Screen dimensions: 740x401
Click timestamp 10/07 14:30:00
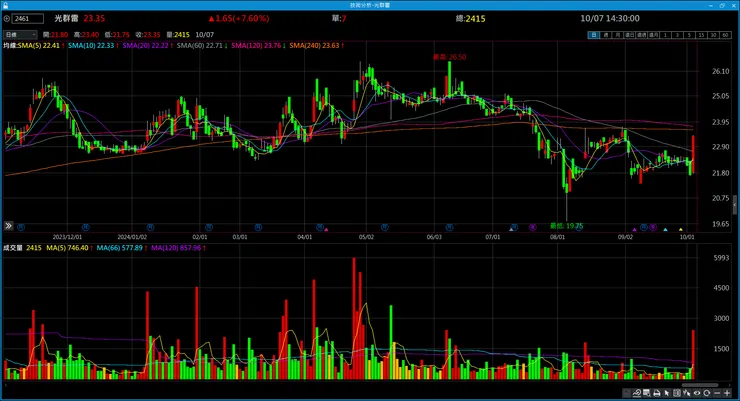pyautogui.click(x=610, y=18)
